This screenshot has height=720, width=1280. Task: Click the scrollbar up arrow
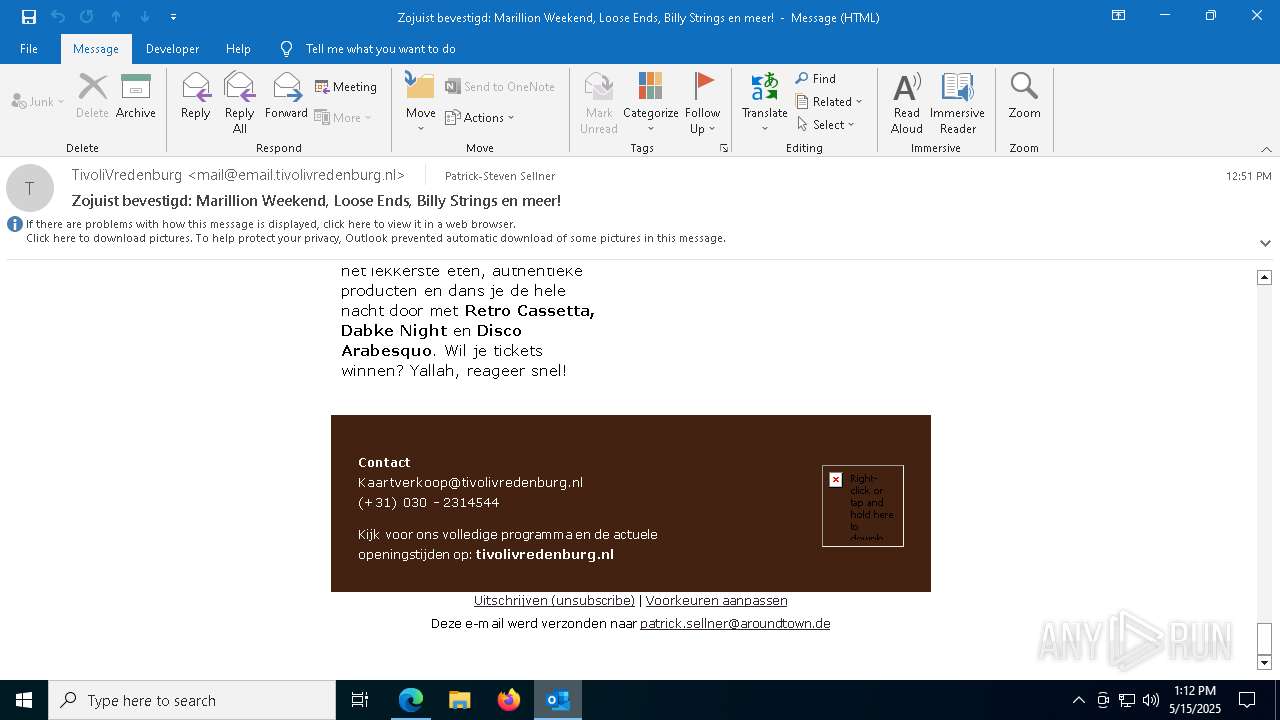coord(1264,277)
